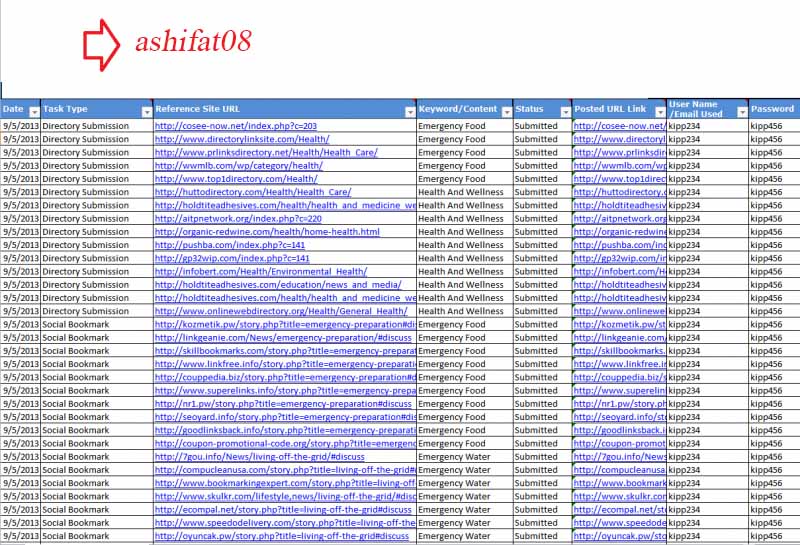This screenshot has height=545, width=800.
Task: Open the Date column filter dropdown
Action: coord(34,112)
